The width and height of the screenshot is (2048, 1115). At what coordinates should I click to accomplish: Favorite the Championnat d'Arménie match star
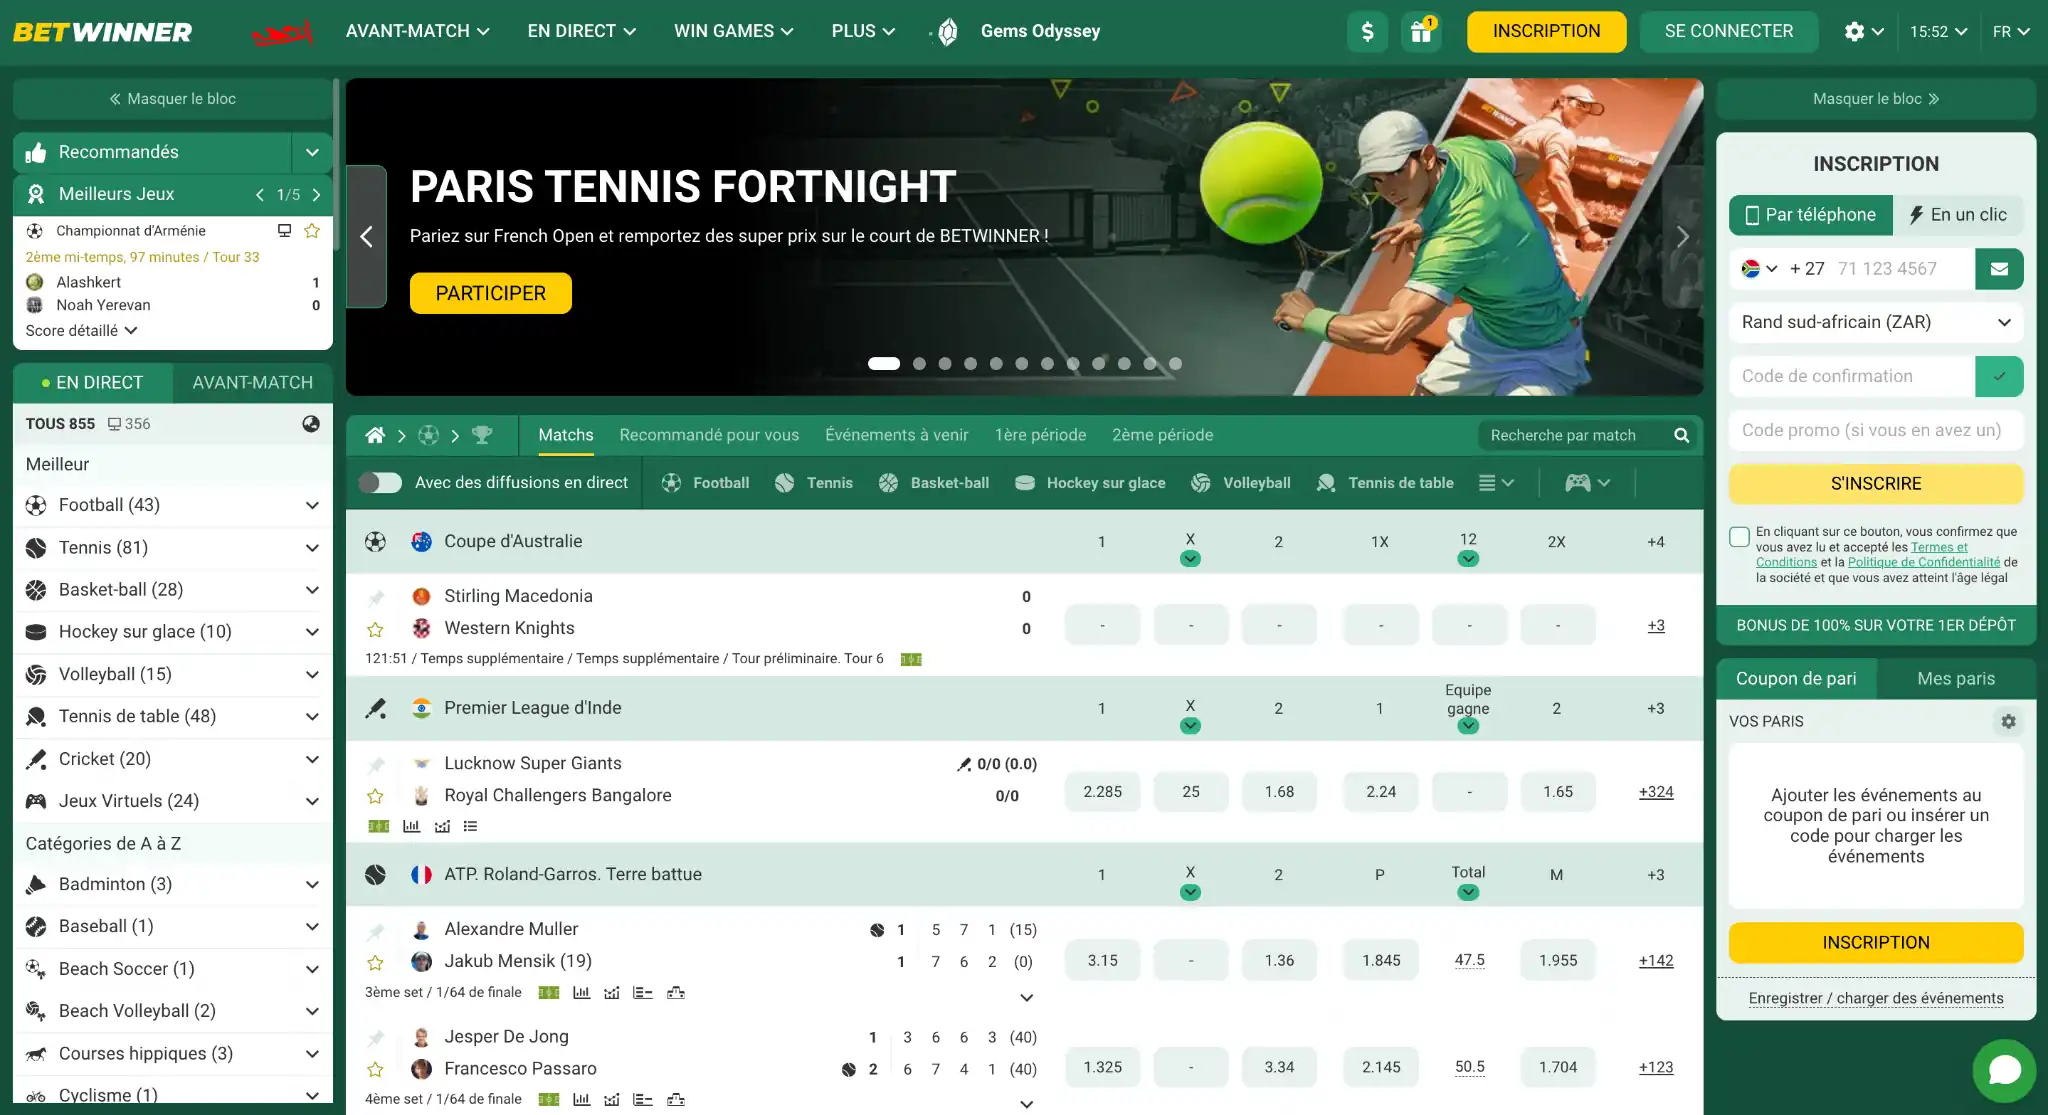[x=312, y=231]
